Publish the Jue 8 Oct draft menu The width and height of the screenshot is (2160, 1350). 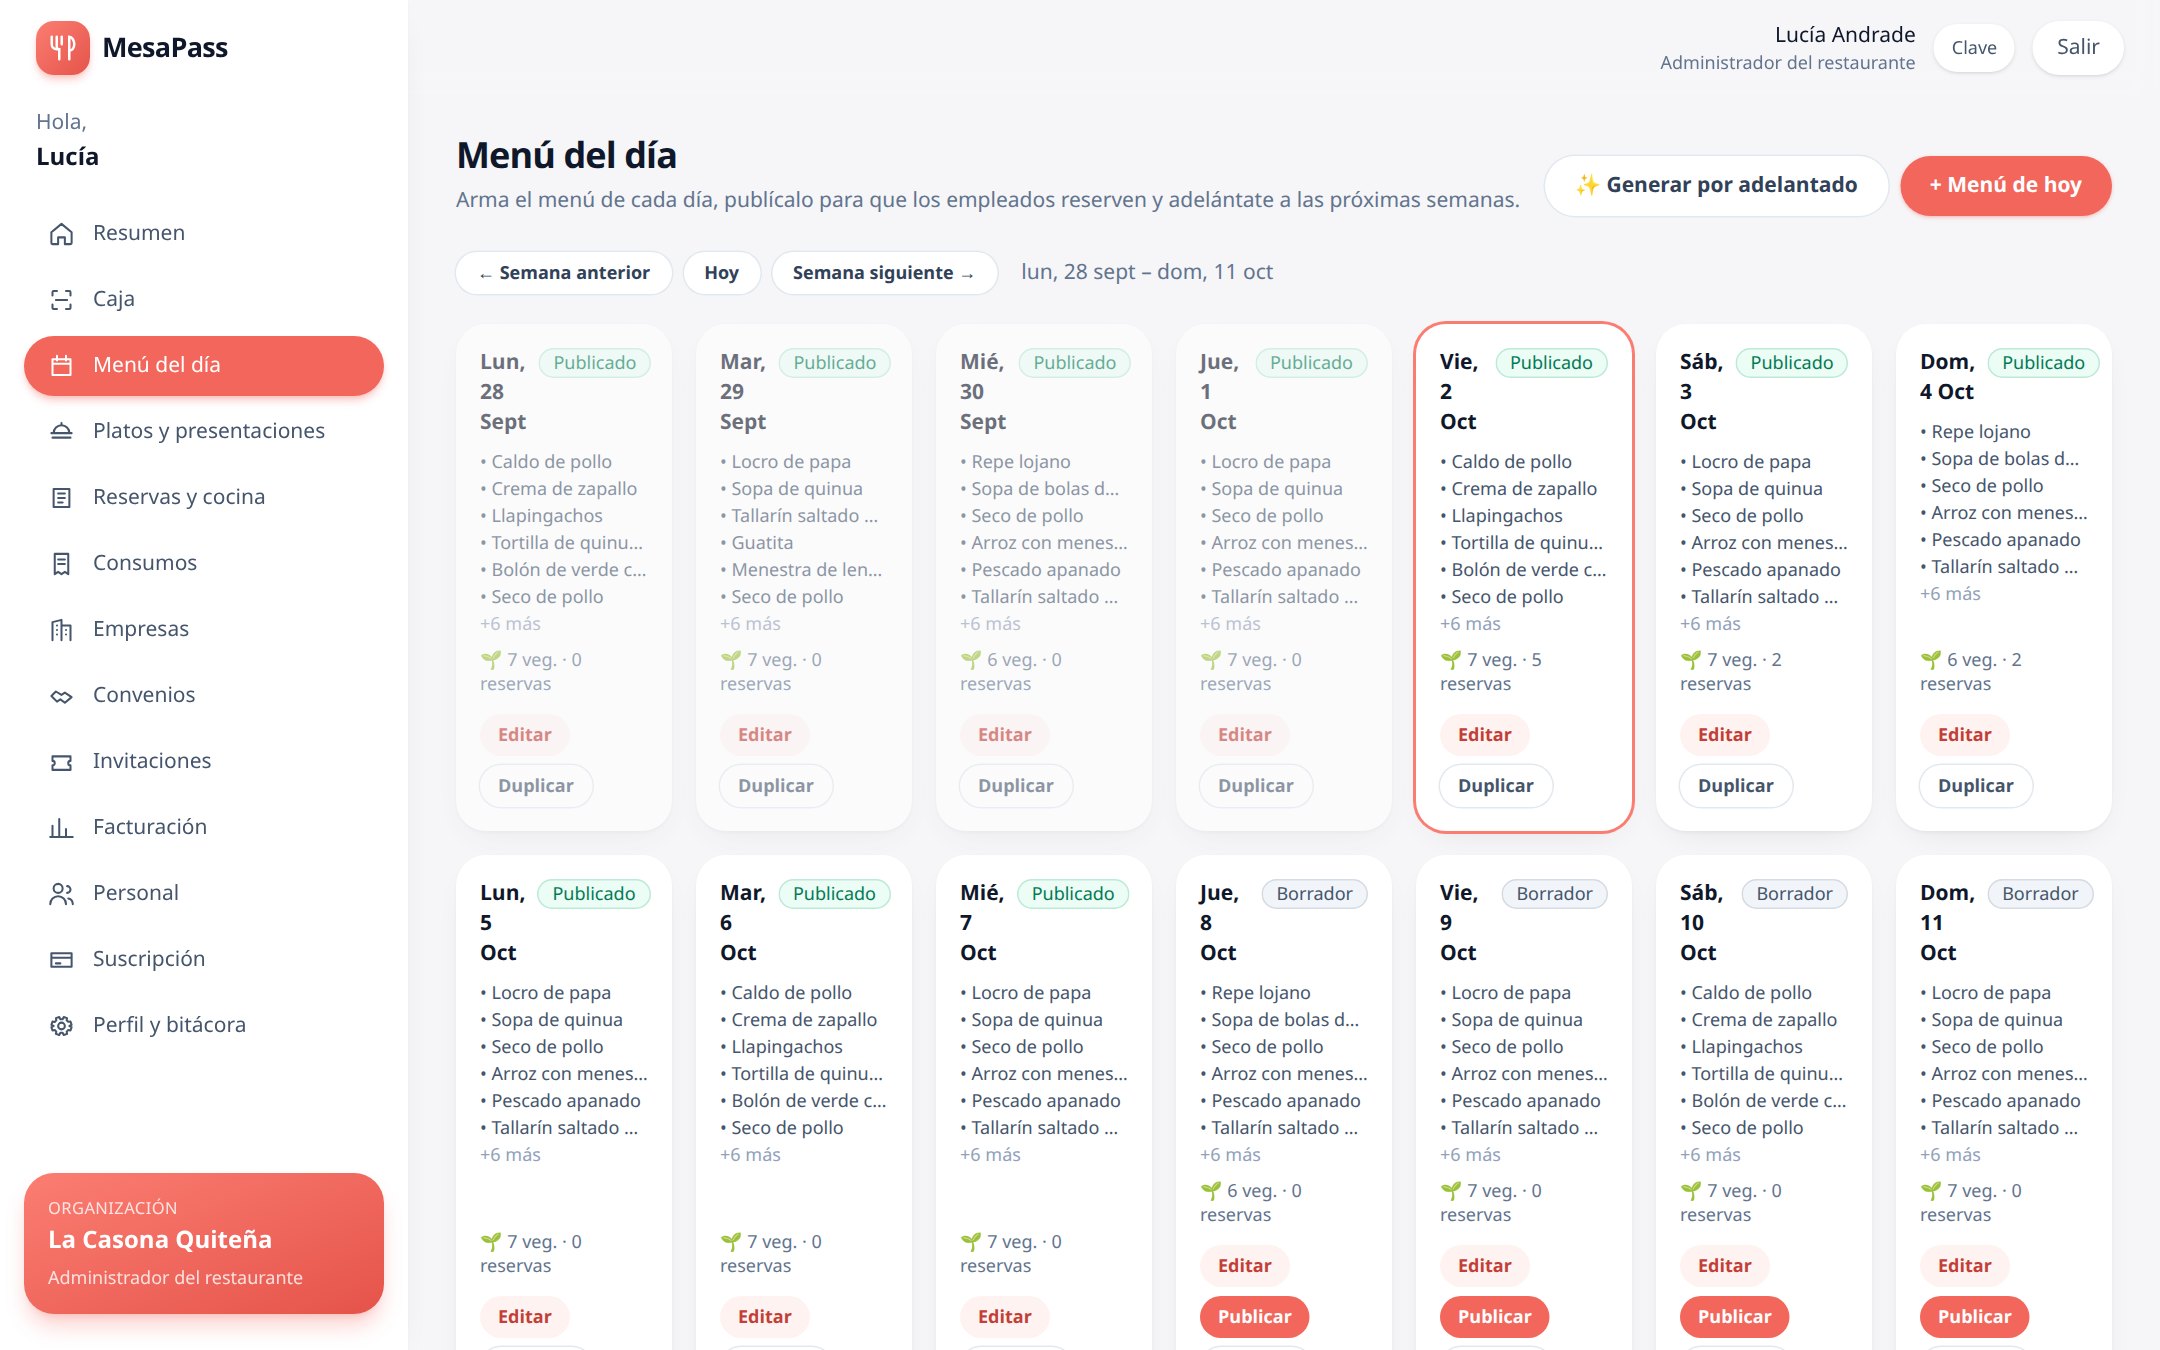1254,1317
